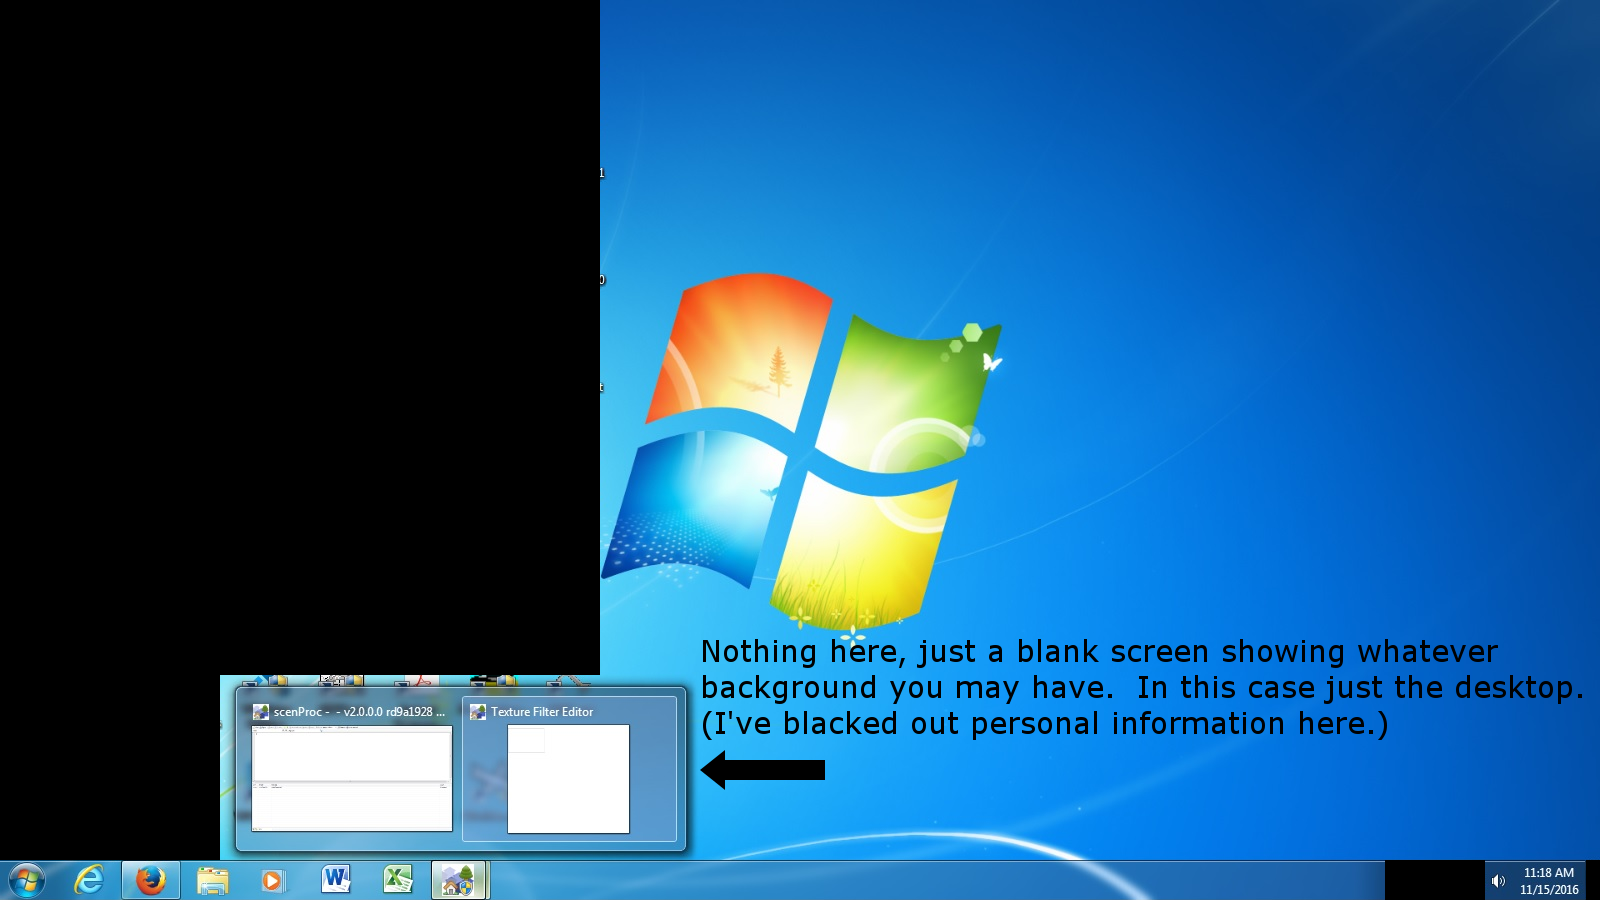The image size is (1600, 900).
Task: Open the volume speaker icon in system tray
Action: [x=1498, y=881]
